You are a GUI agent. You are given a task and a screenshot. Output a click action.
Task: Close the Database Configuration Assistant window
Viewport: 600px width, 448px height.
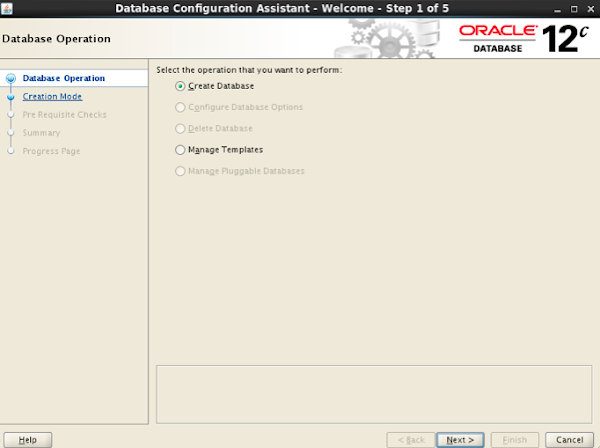coord(591,9)
